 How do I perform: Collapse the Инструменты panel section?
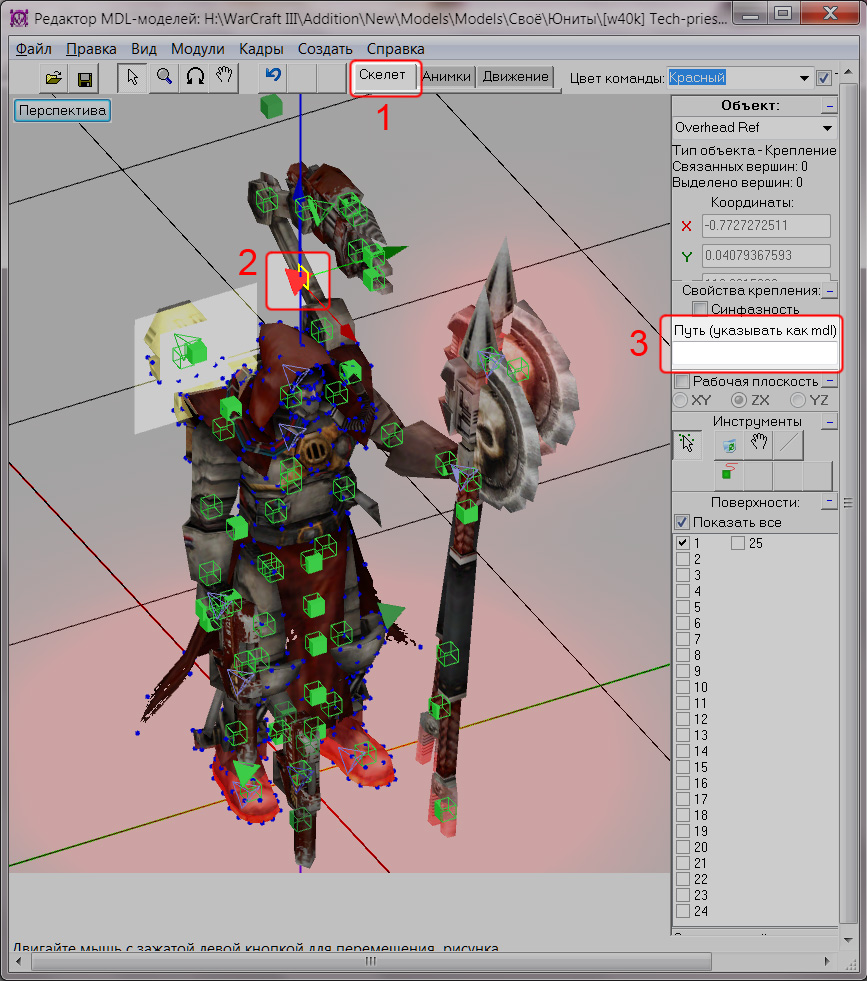click(x=829, y=422)
